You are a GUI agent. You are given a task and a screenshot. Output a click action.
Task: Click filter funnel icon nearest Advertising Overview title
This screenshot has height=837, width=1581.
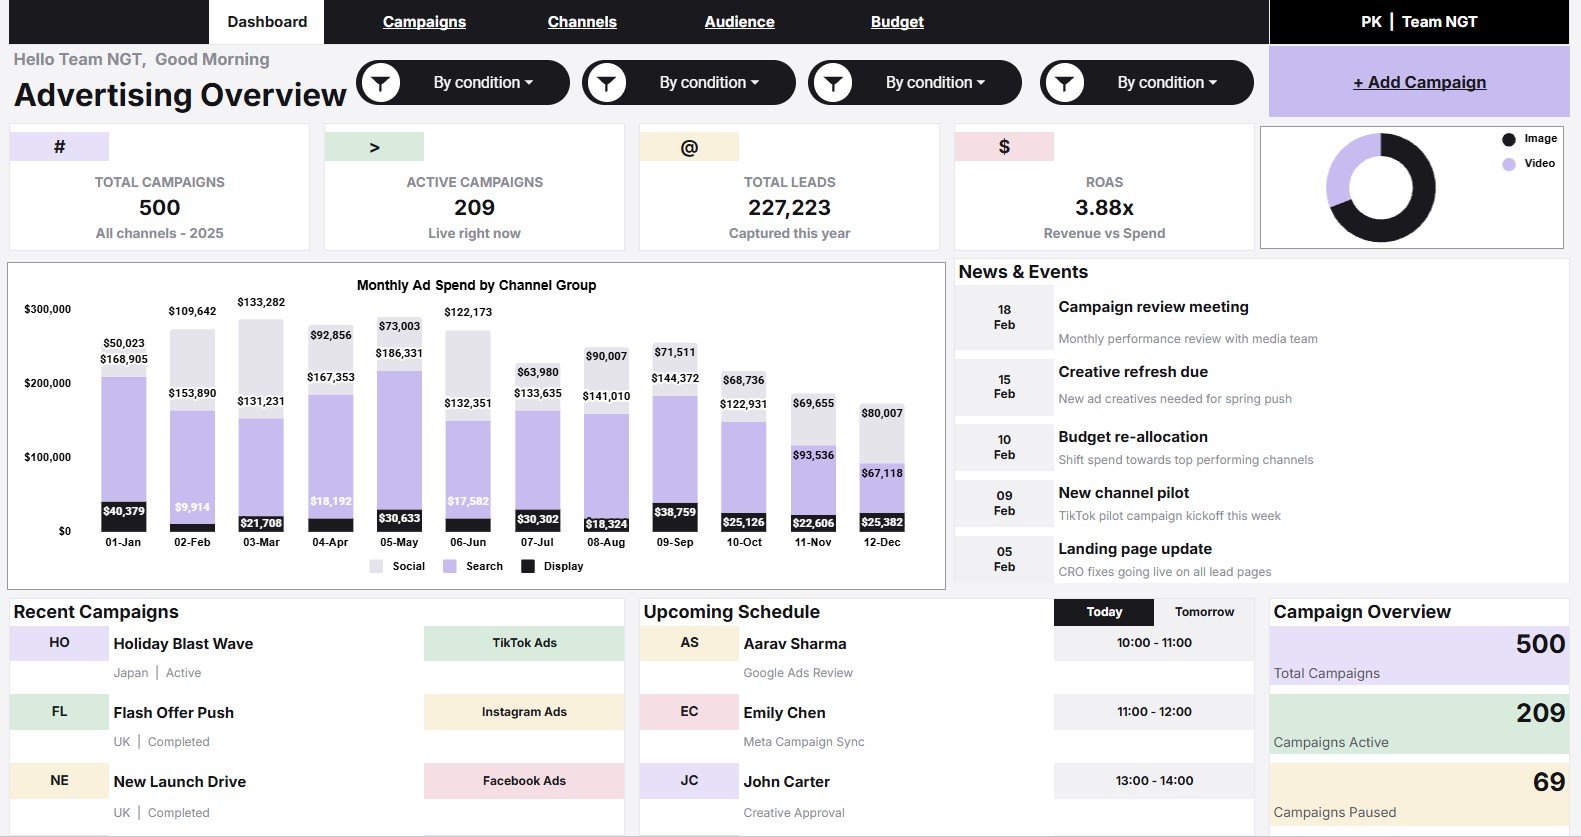[380, 83]
